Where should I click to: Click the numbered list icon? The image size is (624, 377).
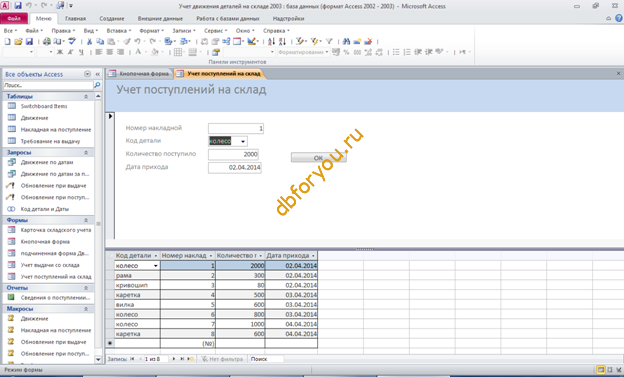pos(407,52)
